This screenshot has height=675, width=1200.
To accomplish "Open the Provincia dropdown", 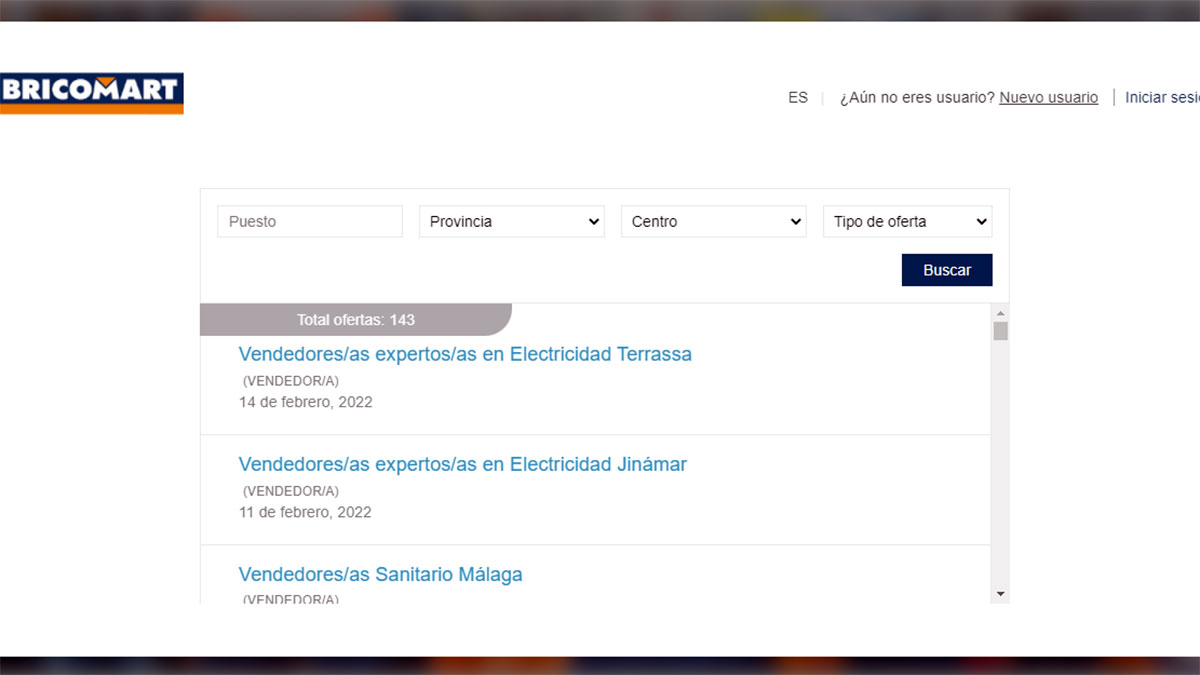I will [511, 221].
